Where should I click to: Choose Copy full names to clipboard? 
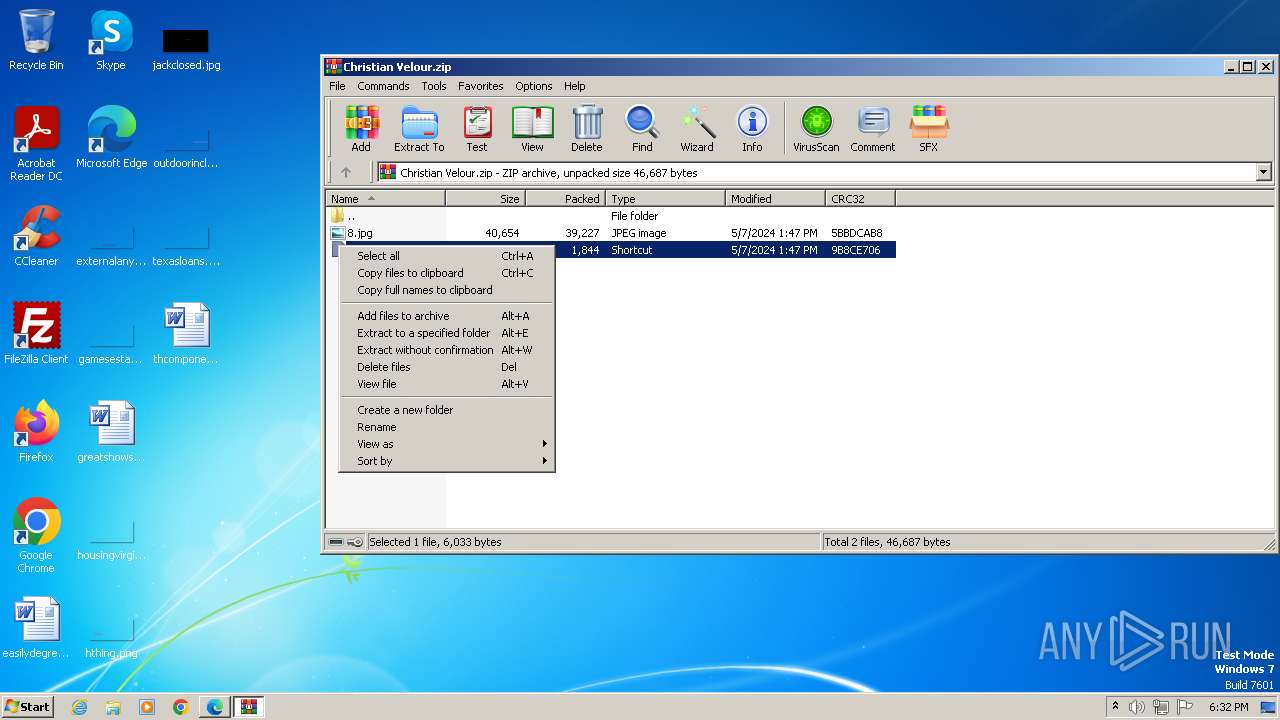point(447,290)
